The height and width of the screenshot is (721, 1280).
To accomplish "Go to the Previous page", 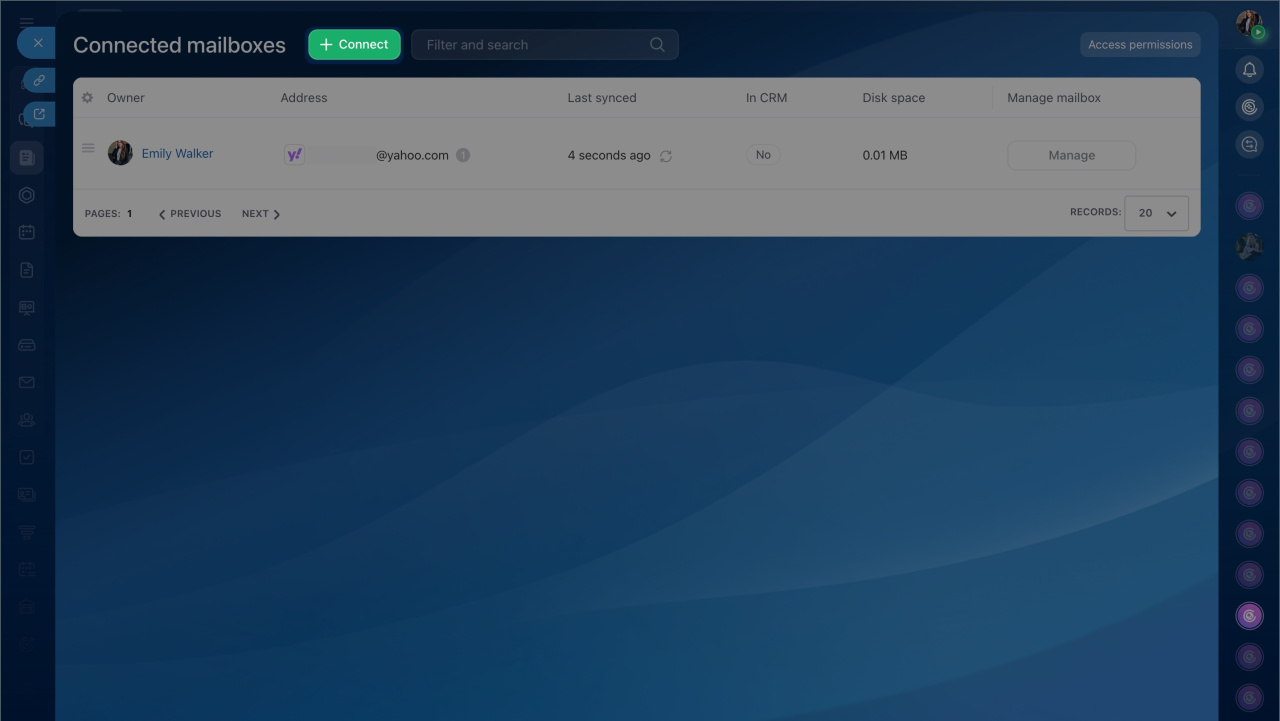I will point(190,214).
